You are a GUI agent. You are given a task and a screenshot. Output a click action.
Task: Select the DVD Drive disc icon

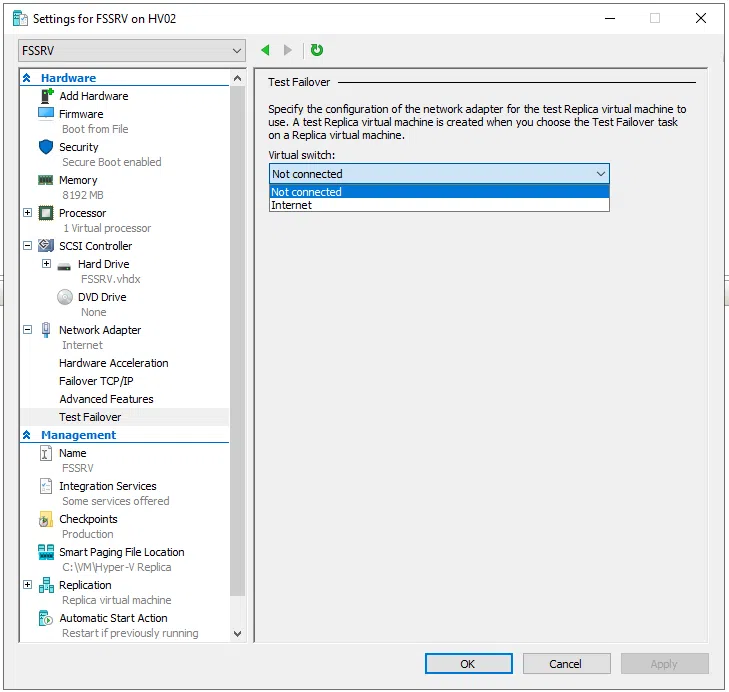[65, 297]
